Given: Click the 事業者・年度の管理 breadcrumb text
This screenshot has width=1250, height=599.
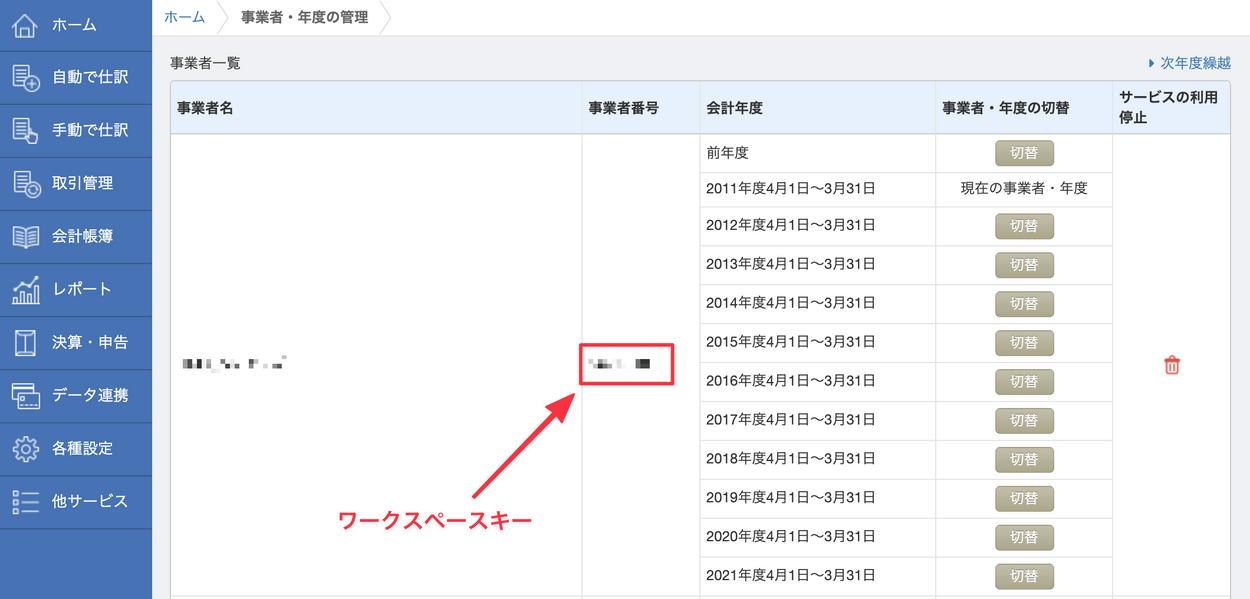Looking at the screenshot, I should pos(304,17).
